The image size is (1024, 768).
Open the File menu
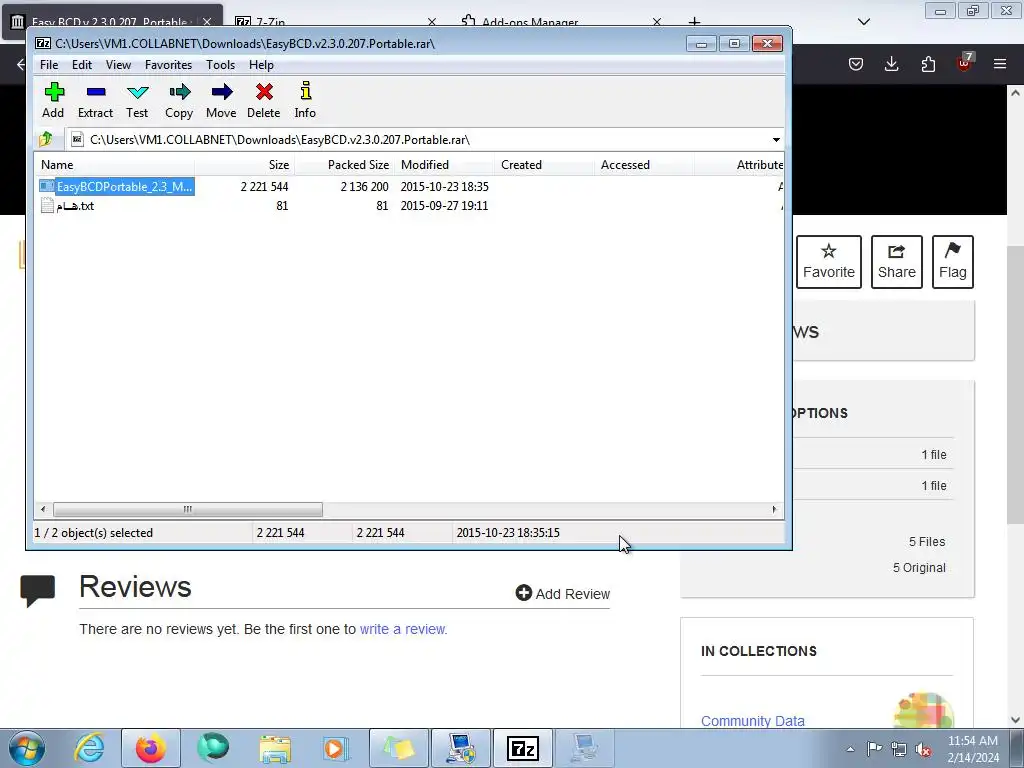click(49, 65)
